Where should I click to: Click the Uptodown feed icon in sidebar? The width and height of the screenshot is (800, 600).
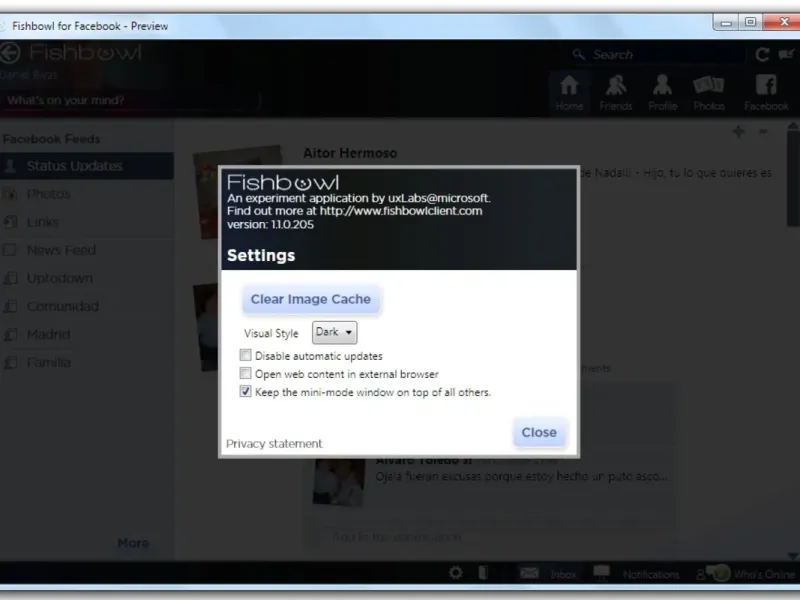[10, 278]
